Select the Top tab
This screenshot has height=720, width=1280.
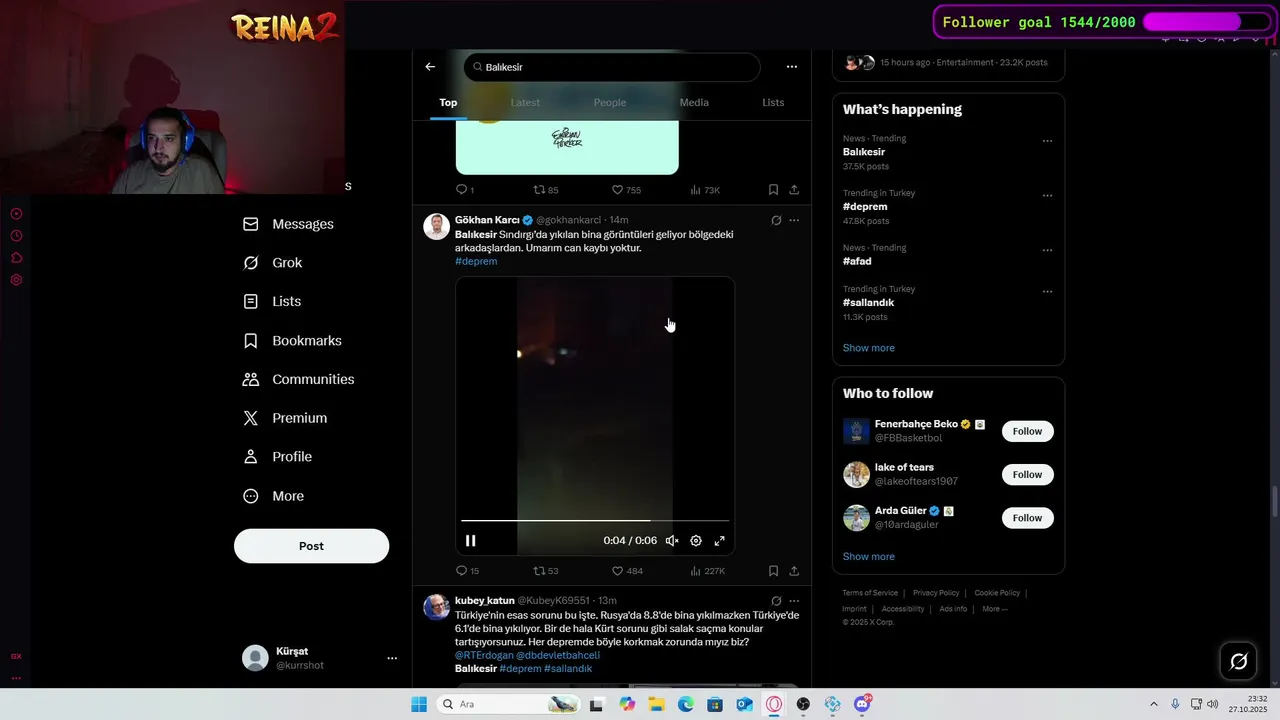tap(448, 102)
